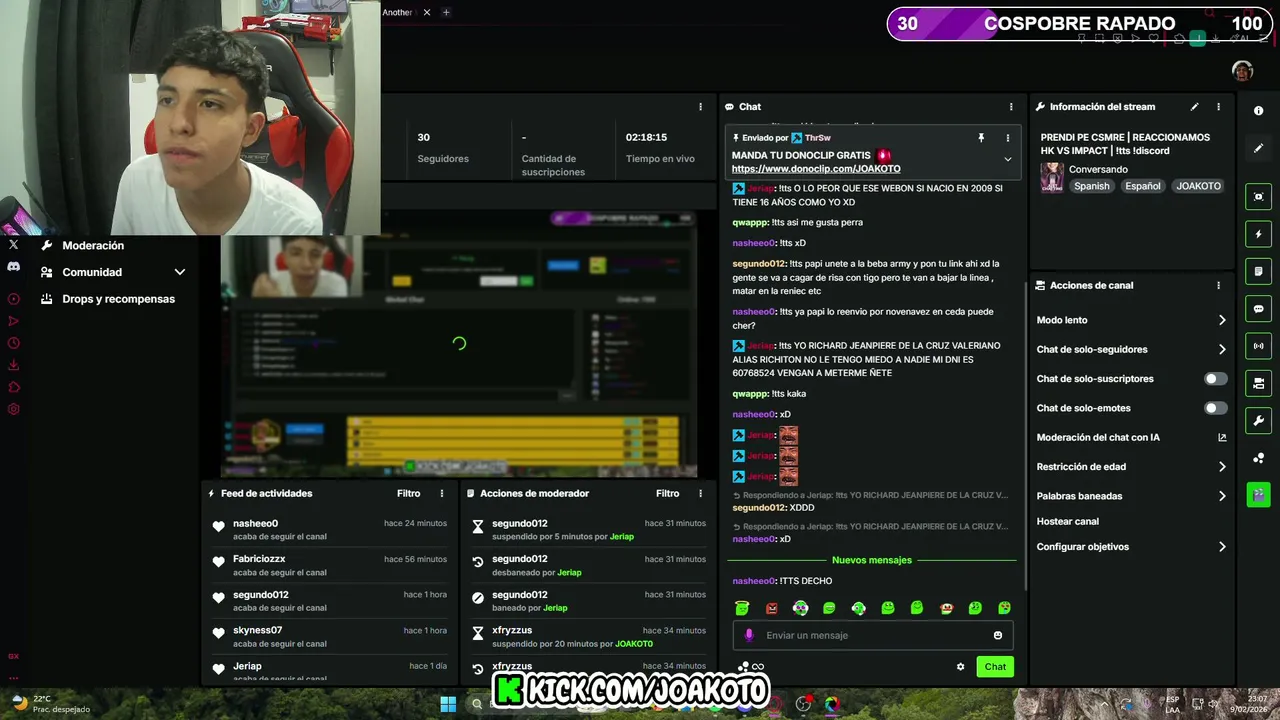
Task: Click the green clip icon in right toolbar
Action: [x=1258, y=495]
